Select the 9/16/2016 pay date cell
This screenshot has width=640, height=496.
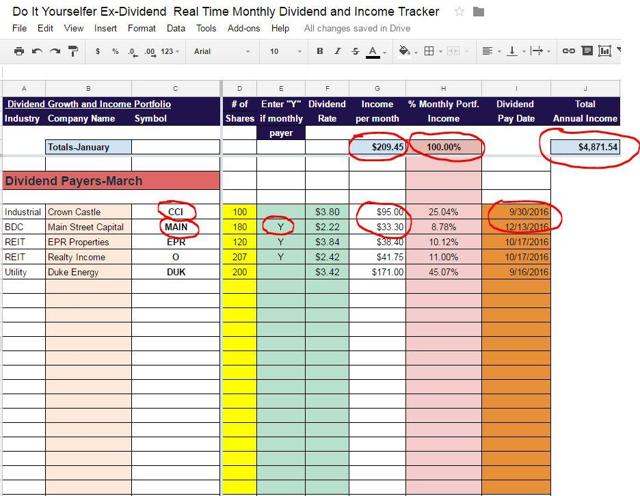(516, 272)
